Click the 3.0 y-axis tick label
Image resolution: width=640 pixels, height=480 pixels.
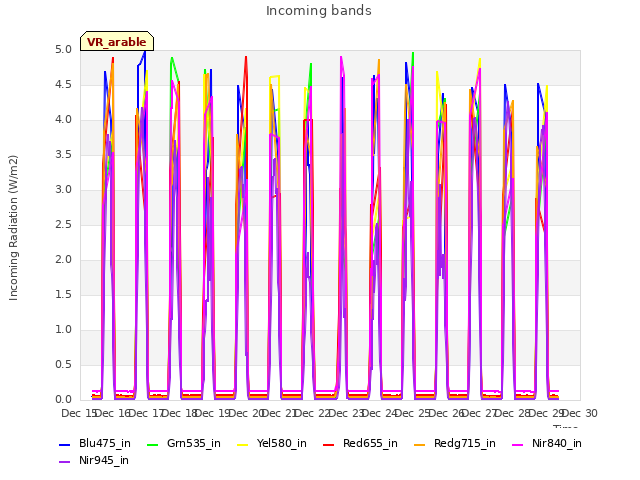[x=63, y=190]
